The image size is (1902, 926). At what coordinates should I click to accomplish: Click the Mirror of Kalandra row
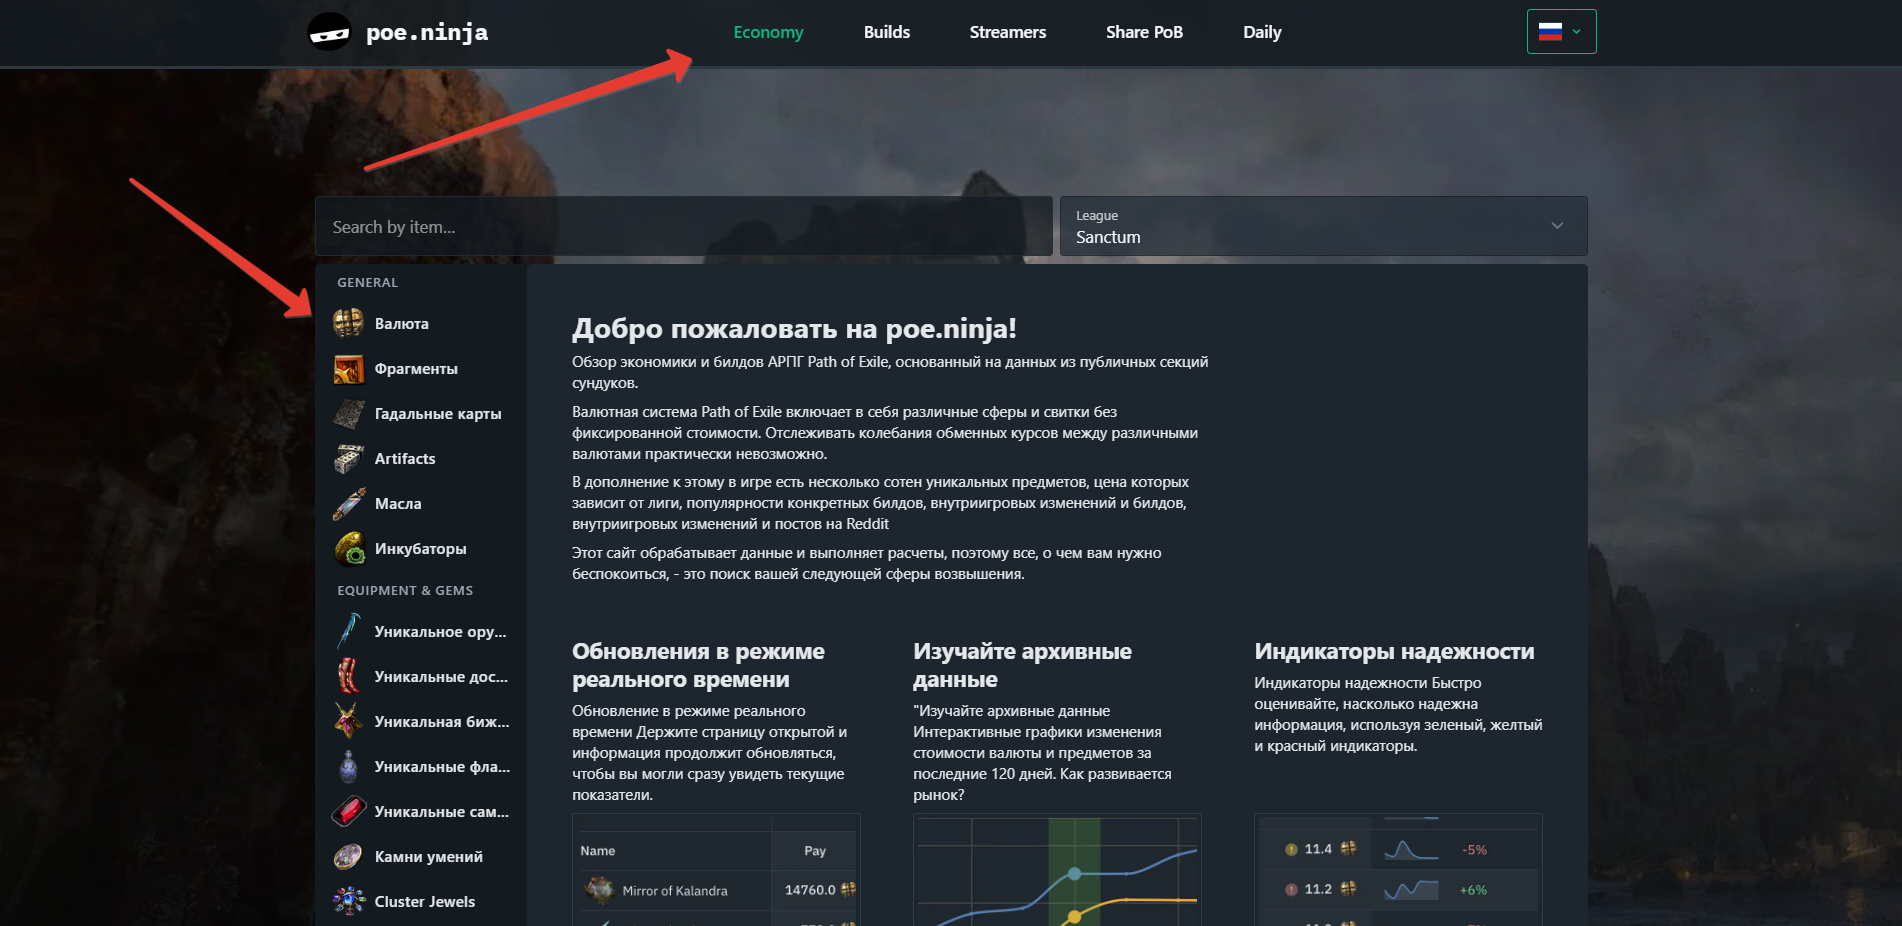(x=674, y=891)
